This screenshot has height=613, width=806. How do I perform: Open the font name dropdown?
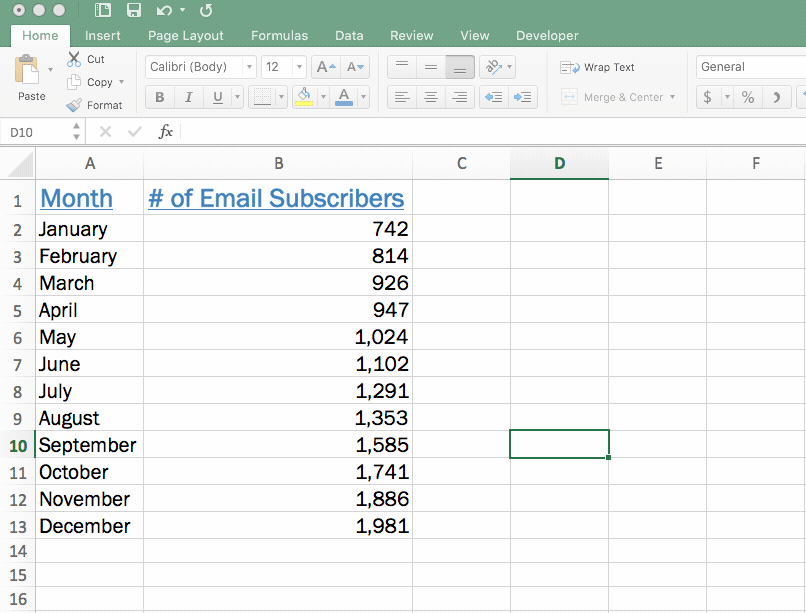pyautogui.click(x=249, y=66)
